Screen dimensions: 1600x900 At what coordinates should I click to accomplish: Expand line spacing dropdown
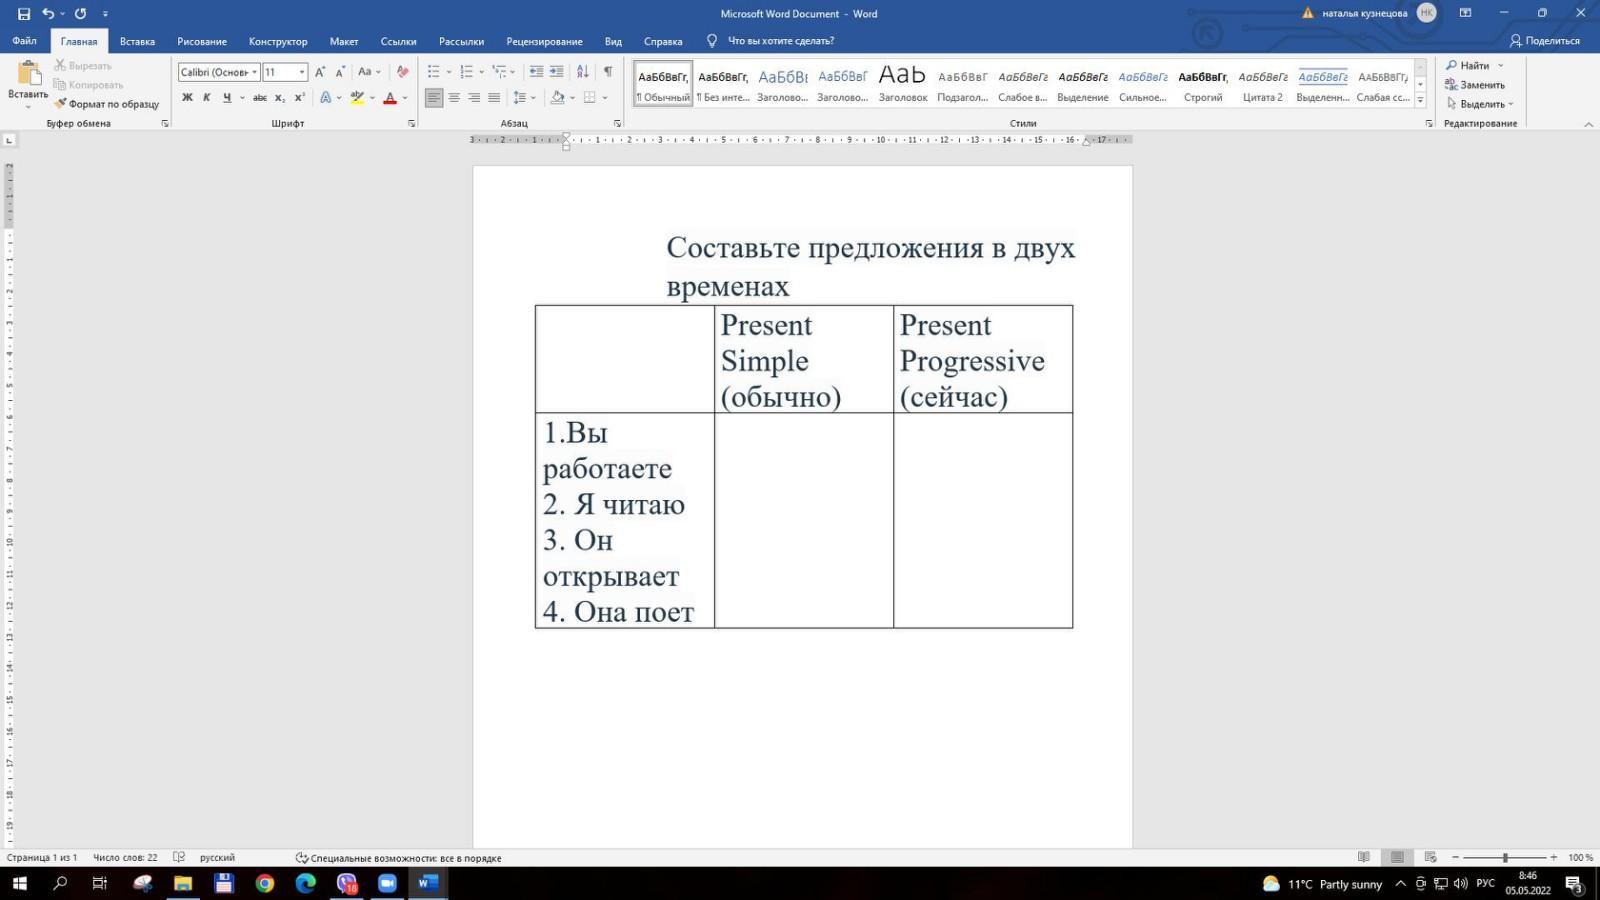point(533,98)
